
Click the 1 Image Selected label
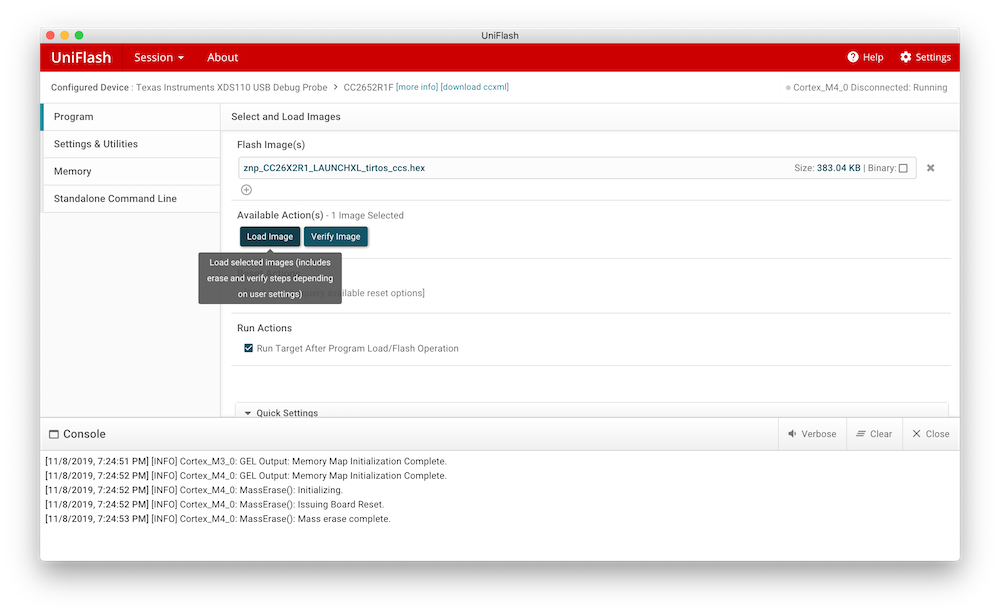coord(367,216)
